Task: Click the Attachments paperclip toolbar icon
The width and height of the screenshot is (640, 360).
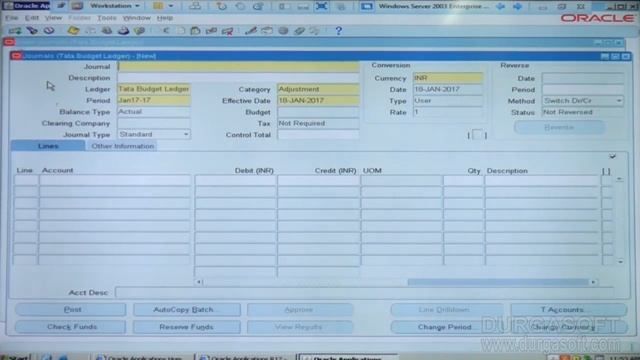Action: (x=300, y=31)
